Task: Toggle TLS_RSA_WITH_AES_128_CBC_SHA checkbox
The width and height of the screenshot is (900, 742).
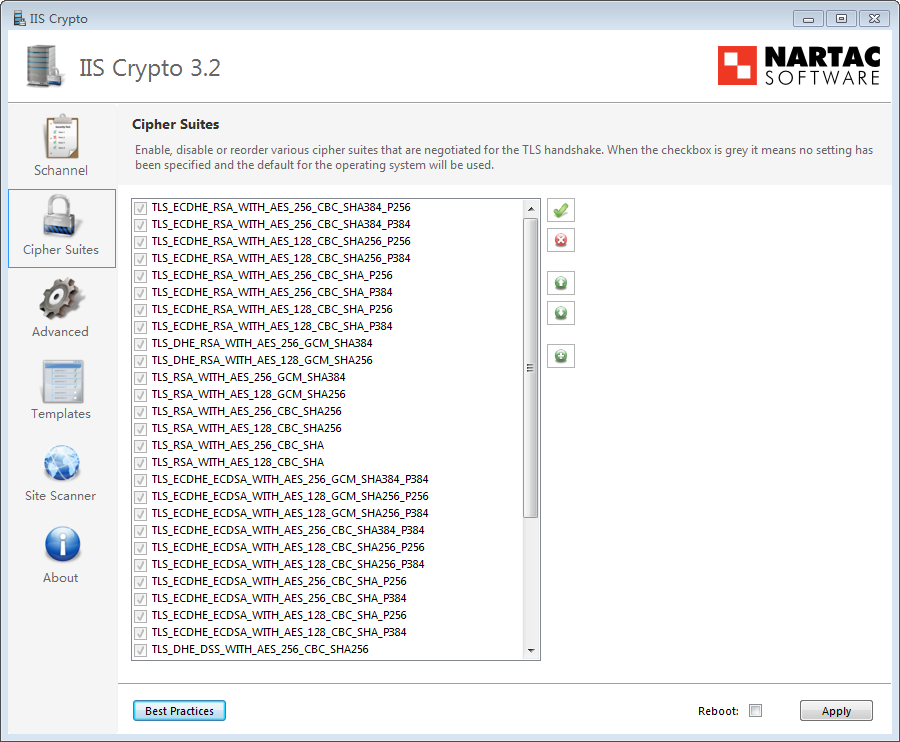Action: click(x=141, y=462)
